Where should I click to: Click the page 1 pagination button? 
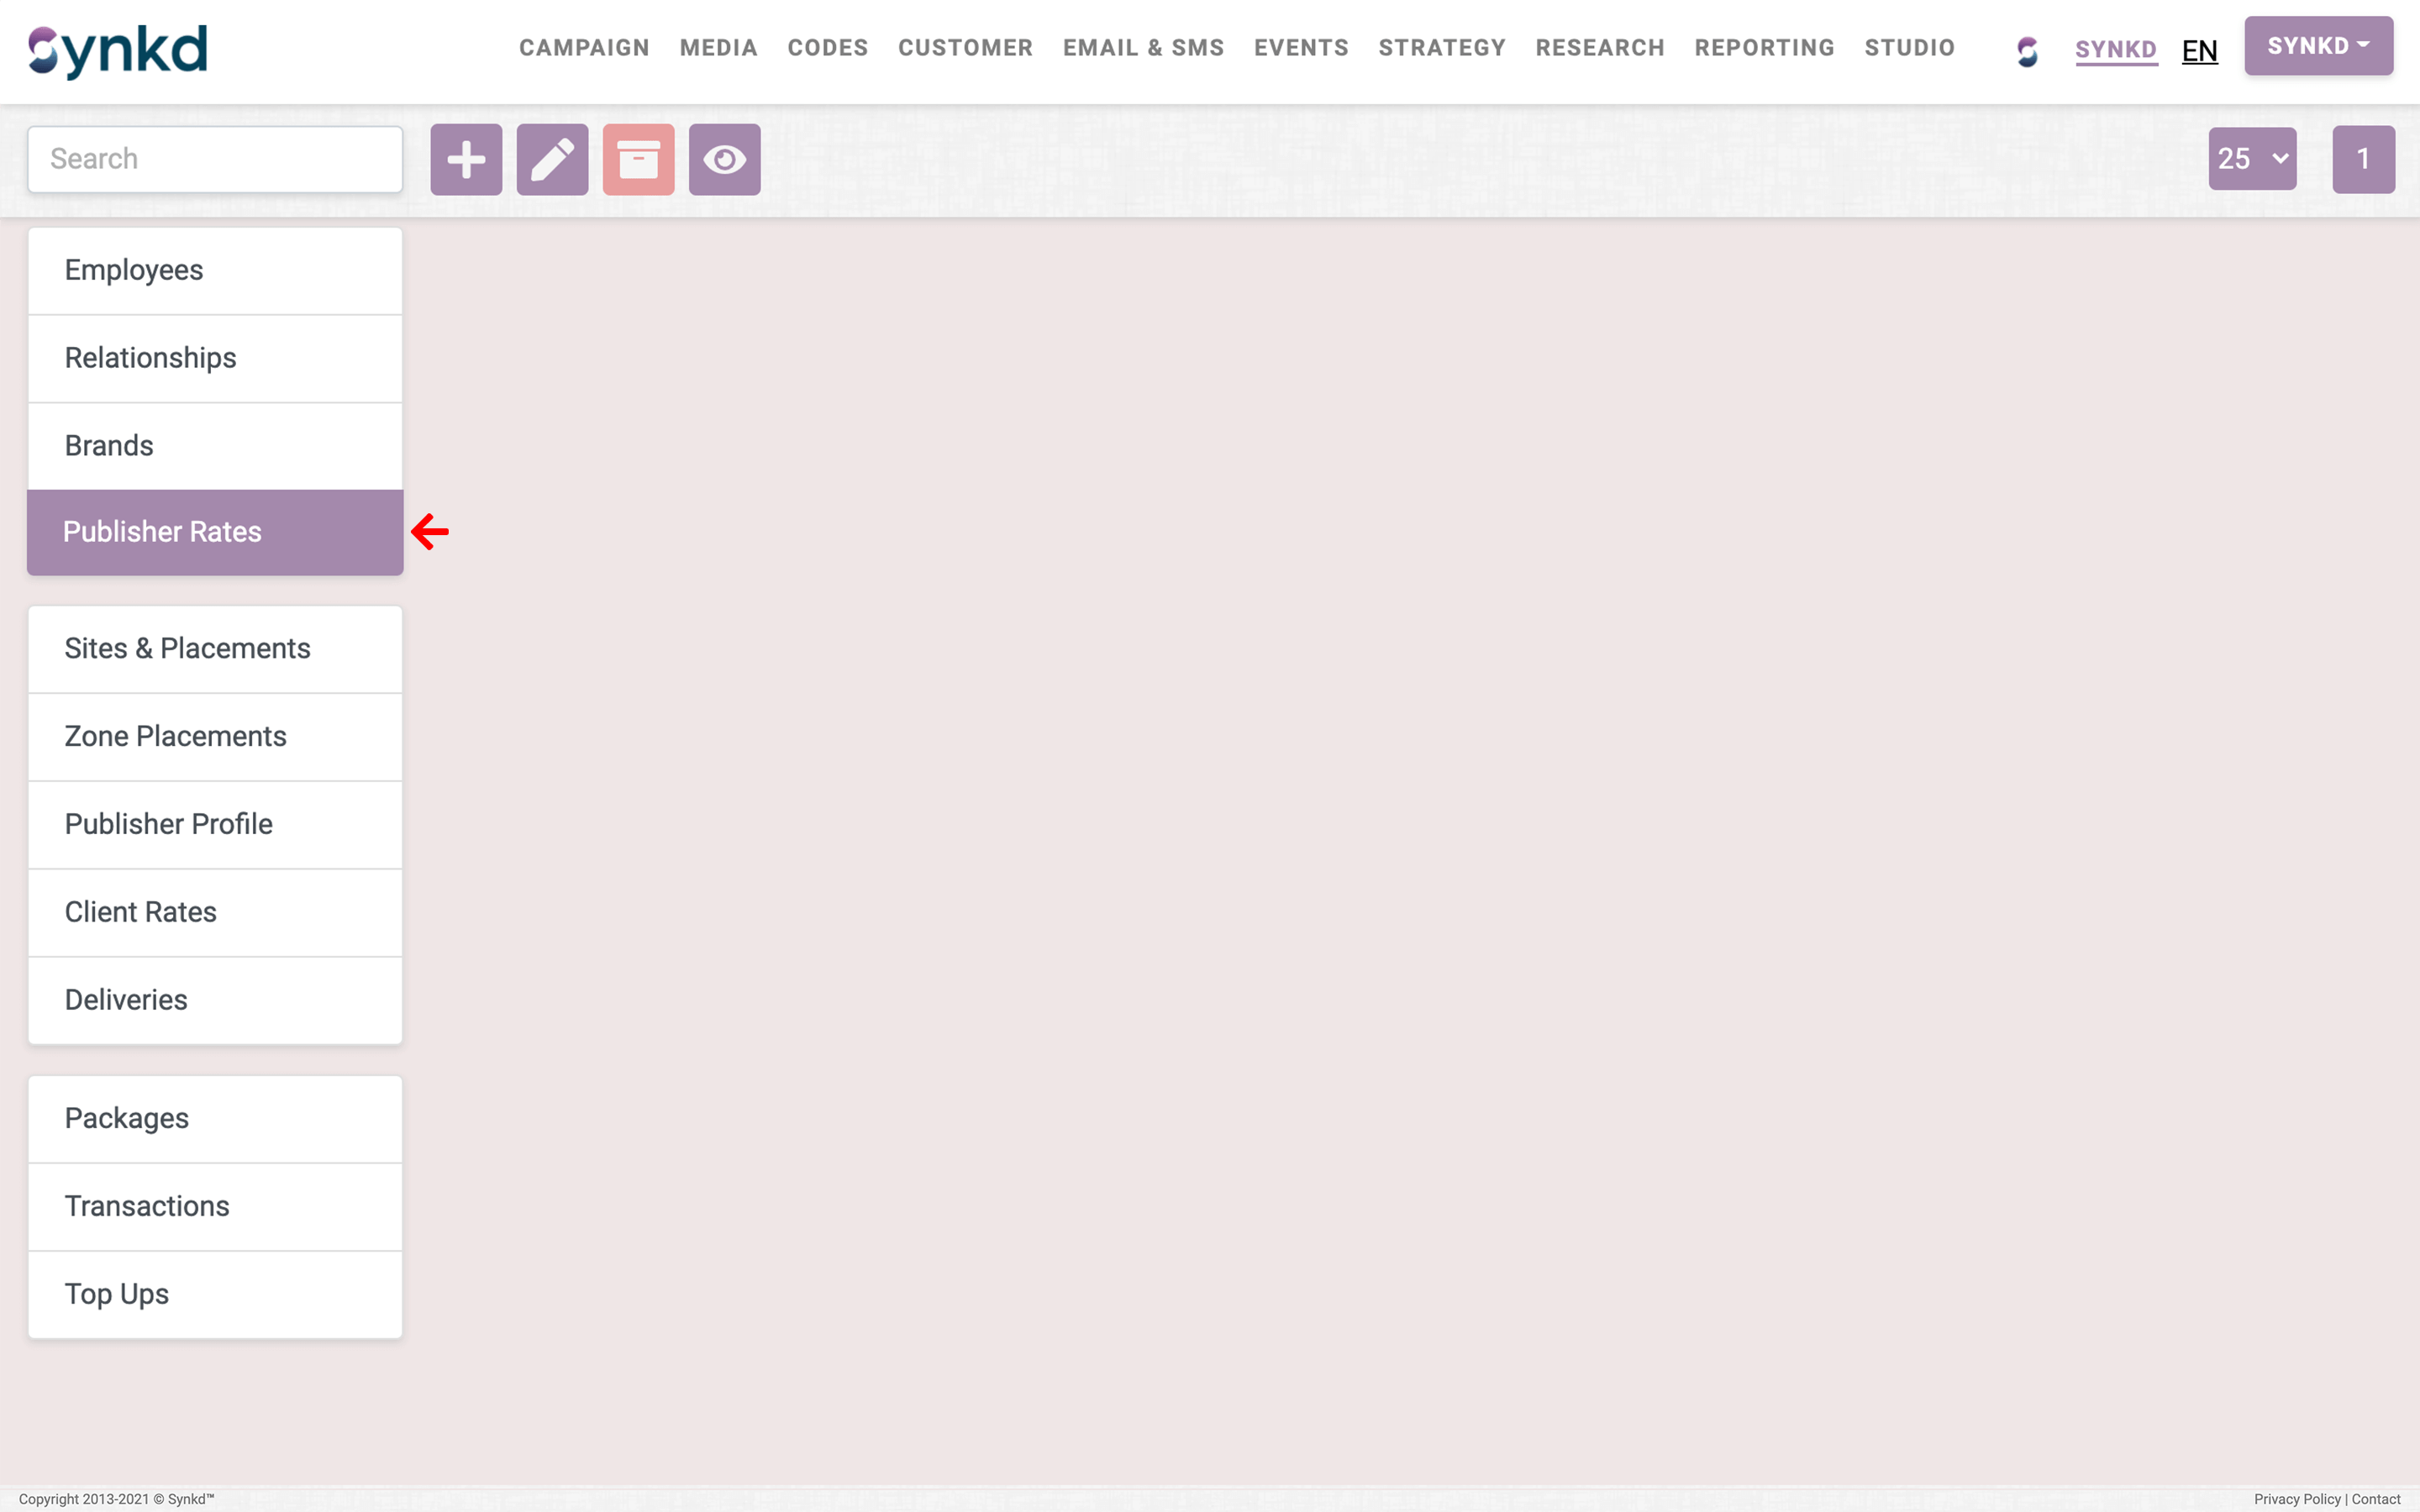tap(2363, 159)
